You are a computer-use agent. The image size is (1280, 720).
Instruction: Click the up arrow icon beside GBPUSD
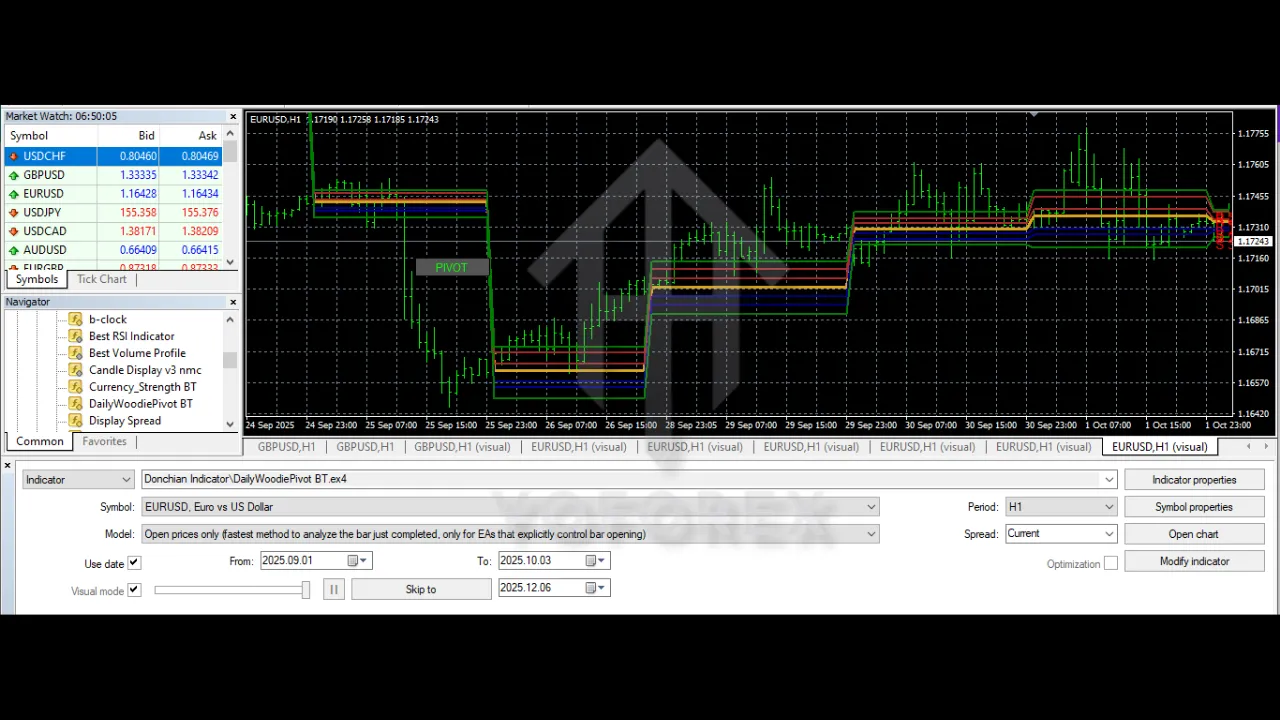(13, 175)
